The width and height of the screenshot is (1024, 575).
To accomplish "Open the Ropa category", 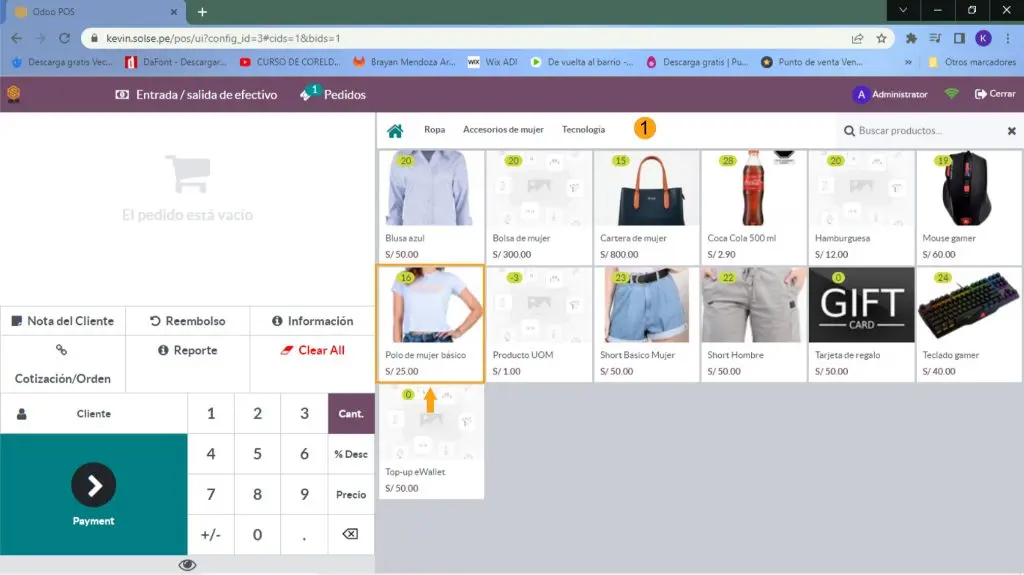I will tap(434, 130).
